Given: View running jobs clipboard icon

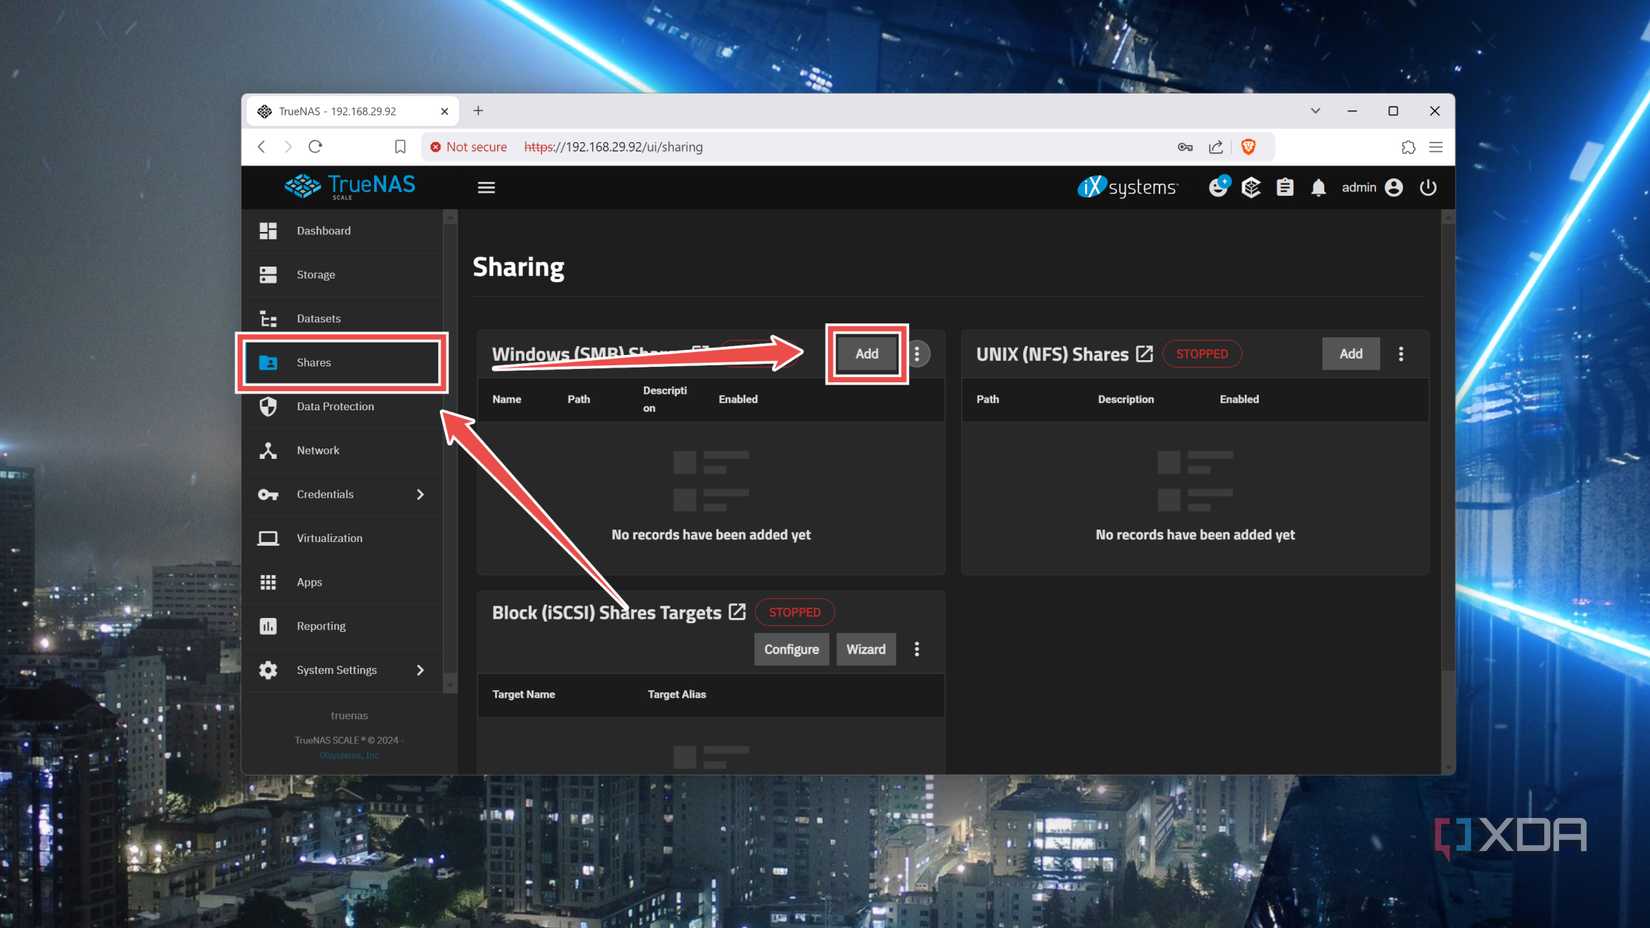Looking at the screenshot, I should click(x=1284, y=187).
